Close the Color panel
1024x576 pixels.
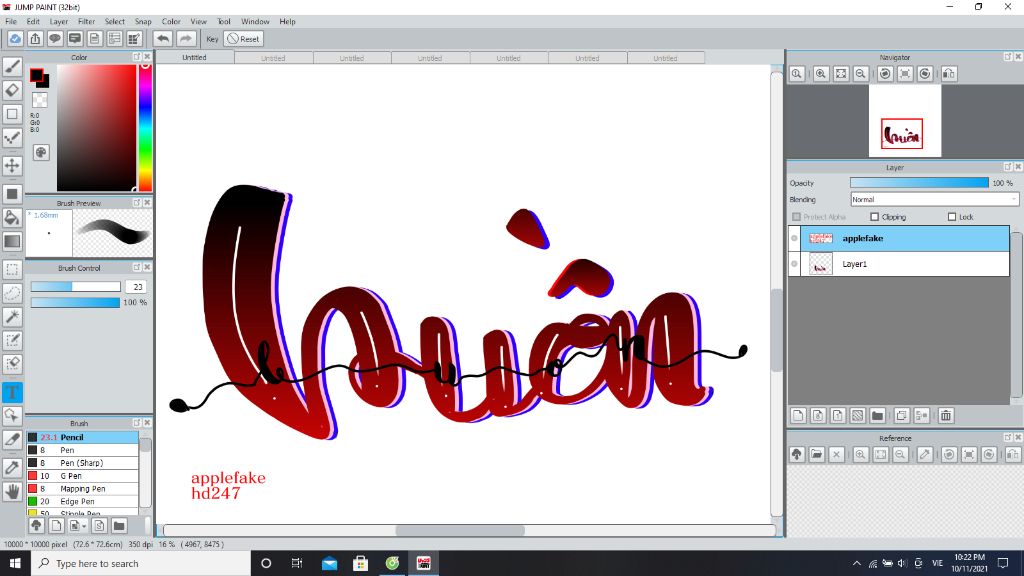(147, 57)
